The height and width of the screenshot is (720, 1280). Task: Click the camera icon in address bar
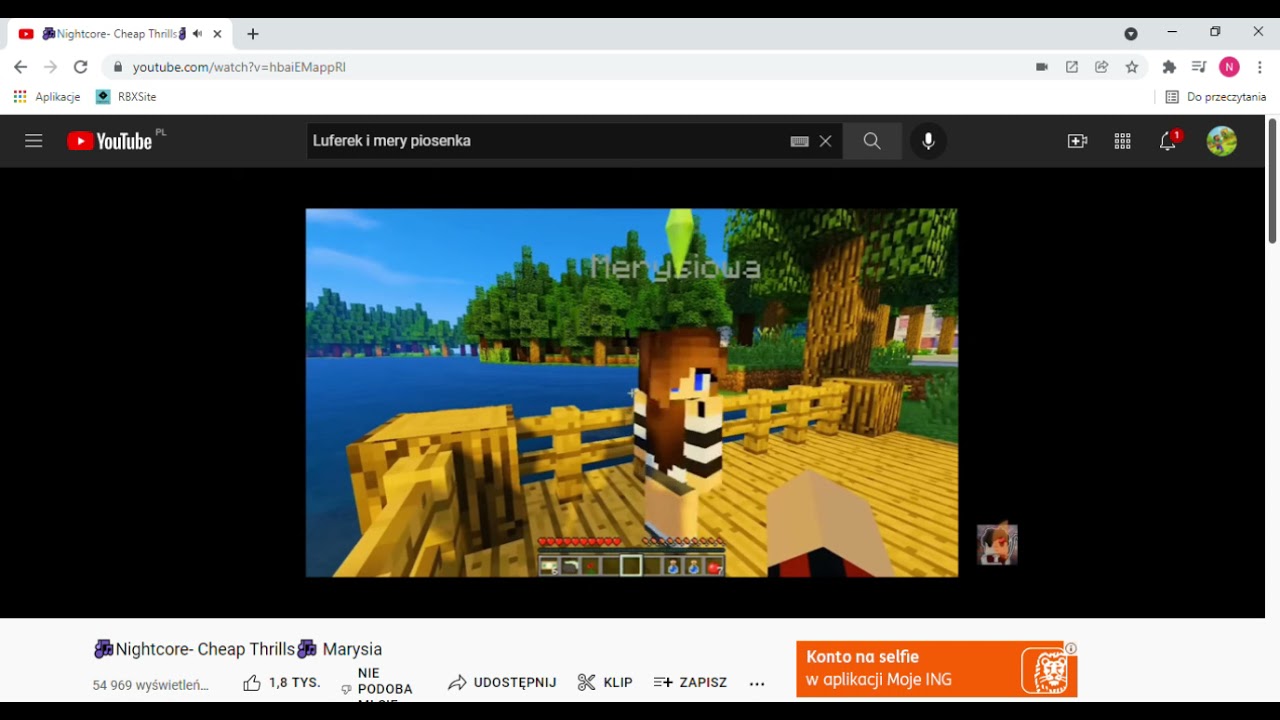(x=1042, y=67)
